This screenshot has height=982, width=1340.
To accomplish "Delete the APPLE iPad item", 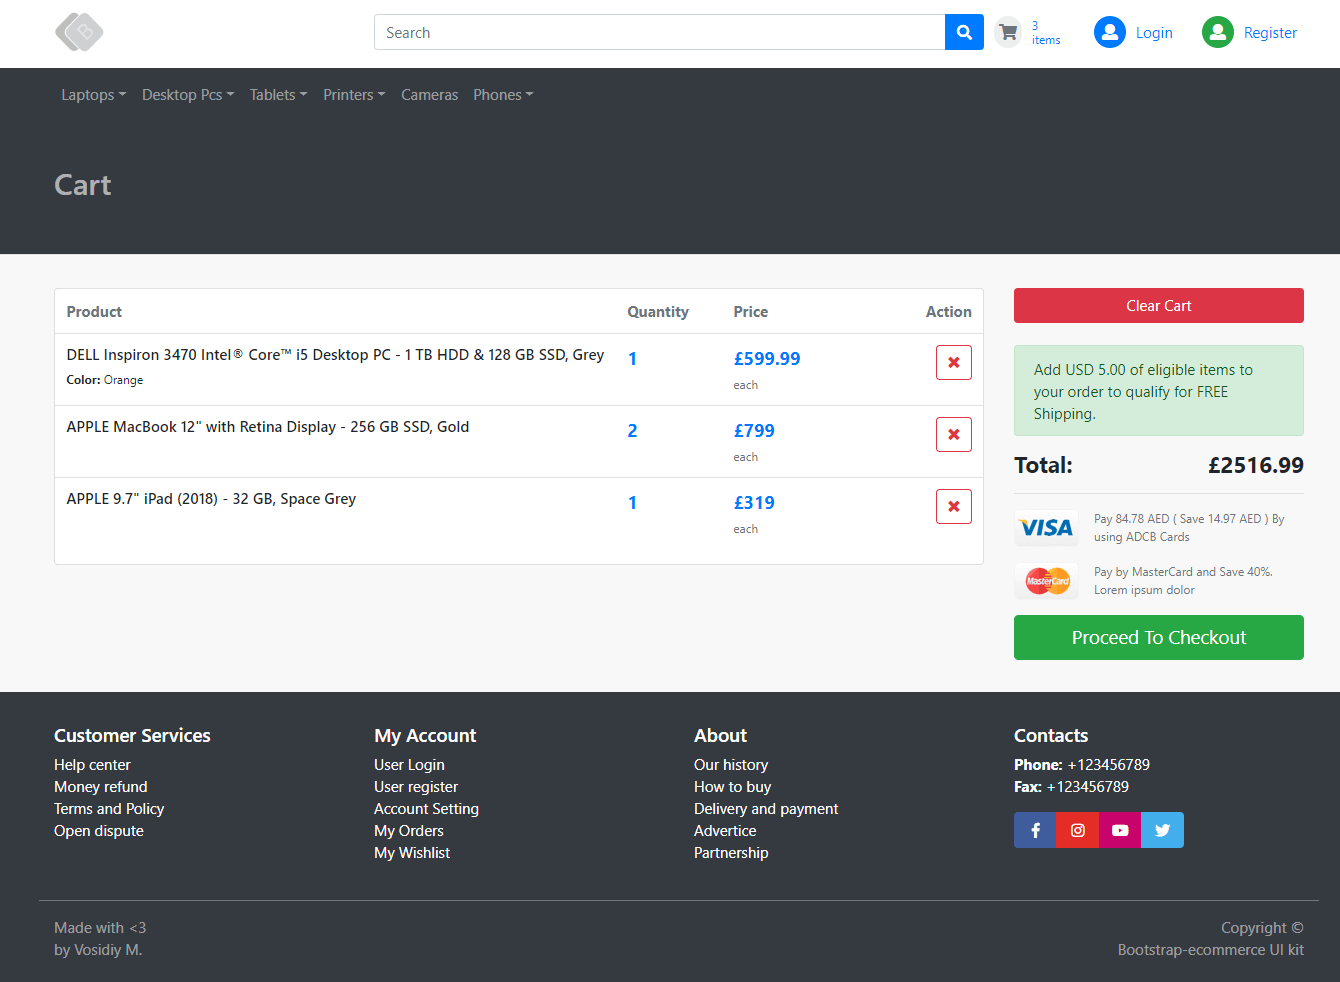I will 953,506.
